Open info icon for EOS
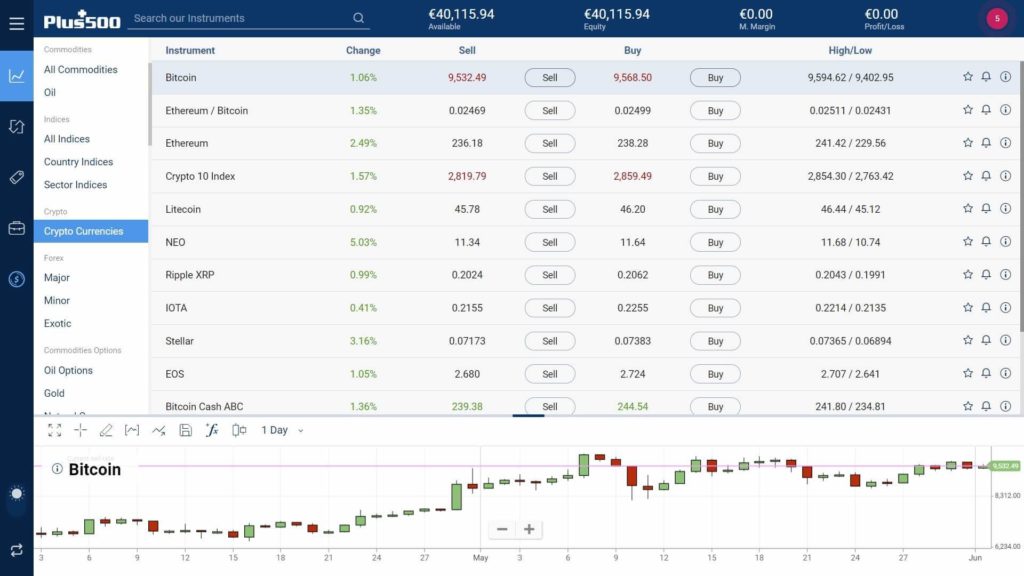 pyautogui.click(x=1006, y=374)
